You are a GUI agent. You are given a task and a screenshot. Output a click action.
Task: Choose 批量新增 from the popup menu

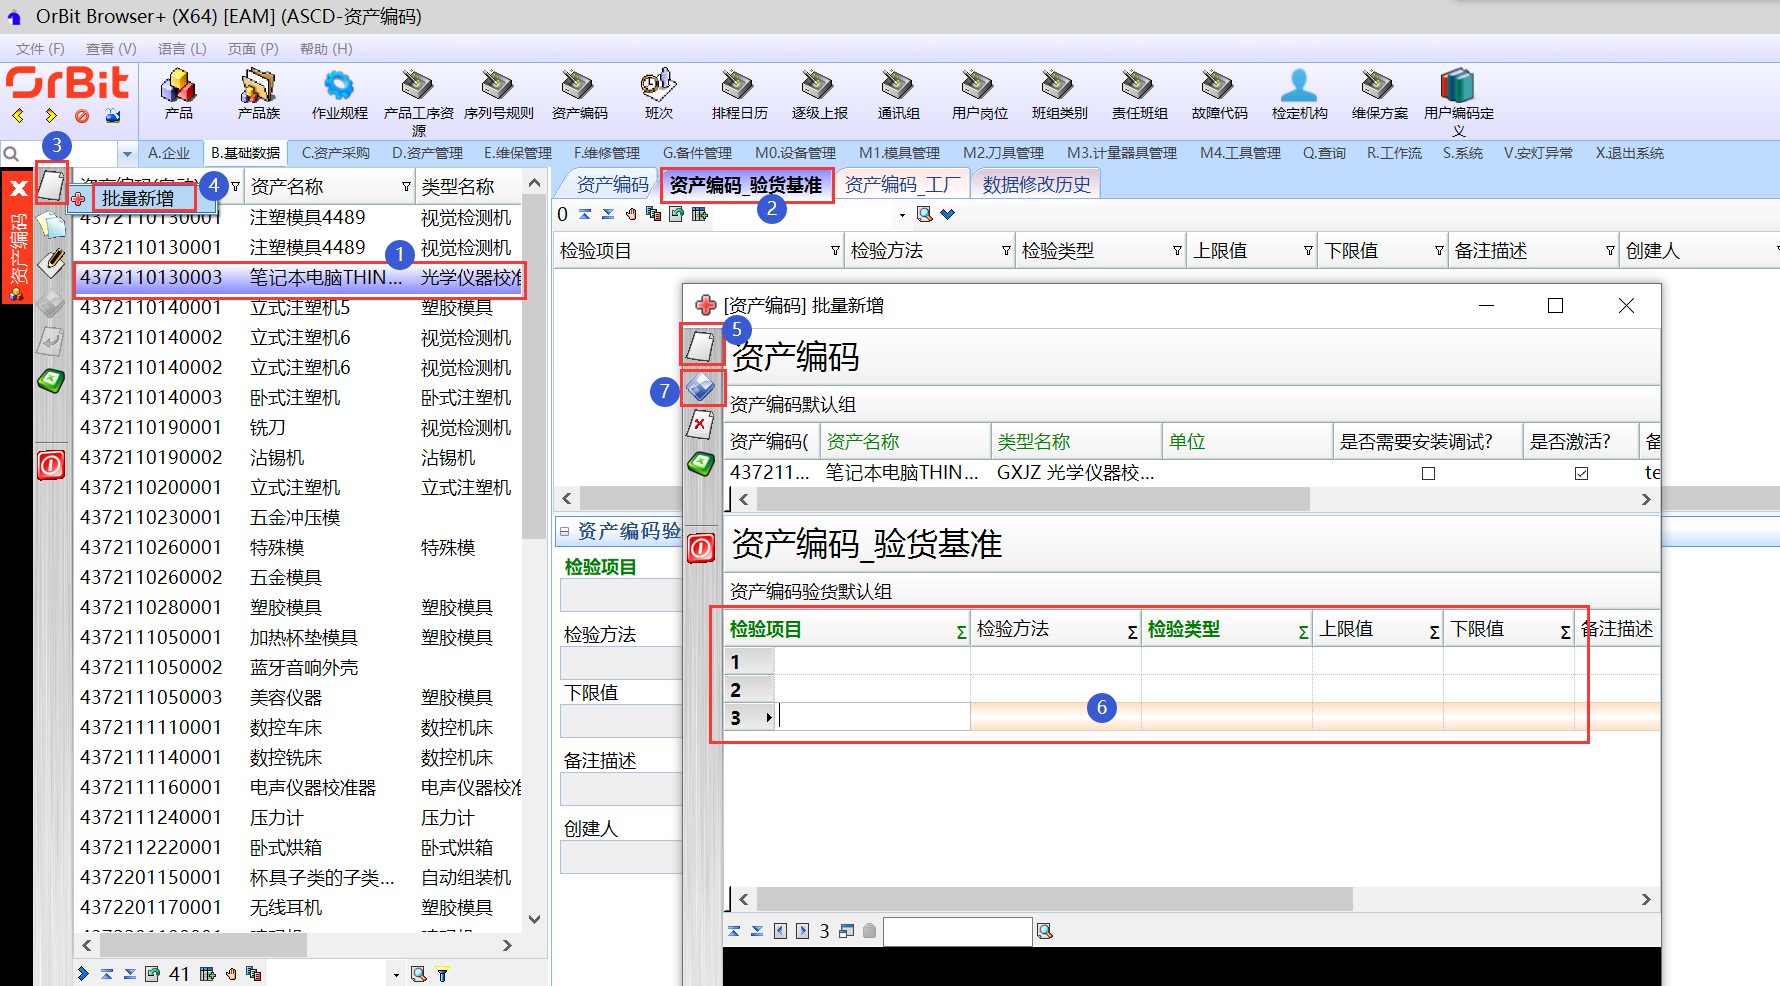click(137, 198)
